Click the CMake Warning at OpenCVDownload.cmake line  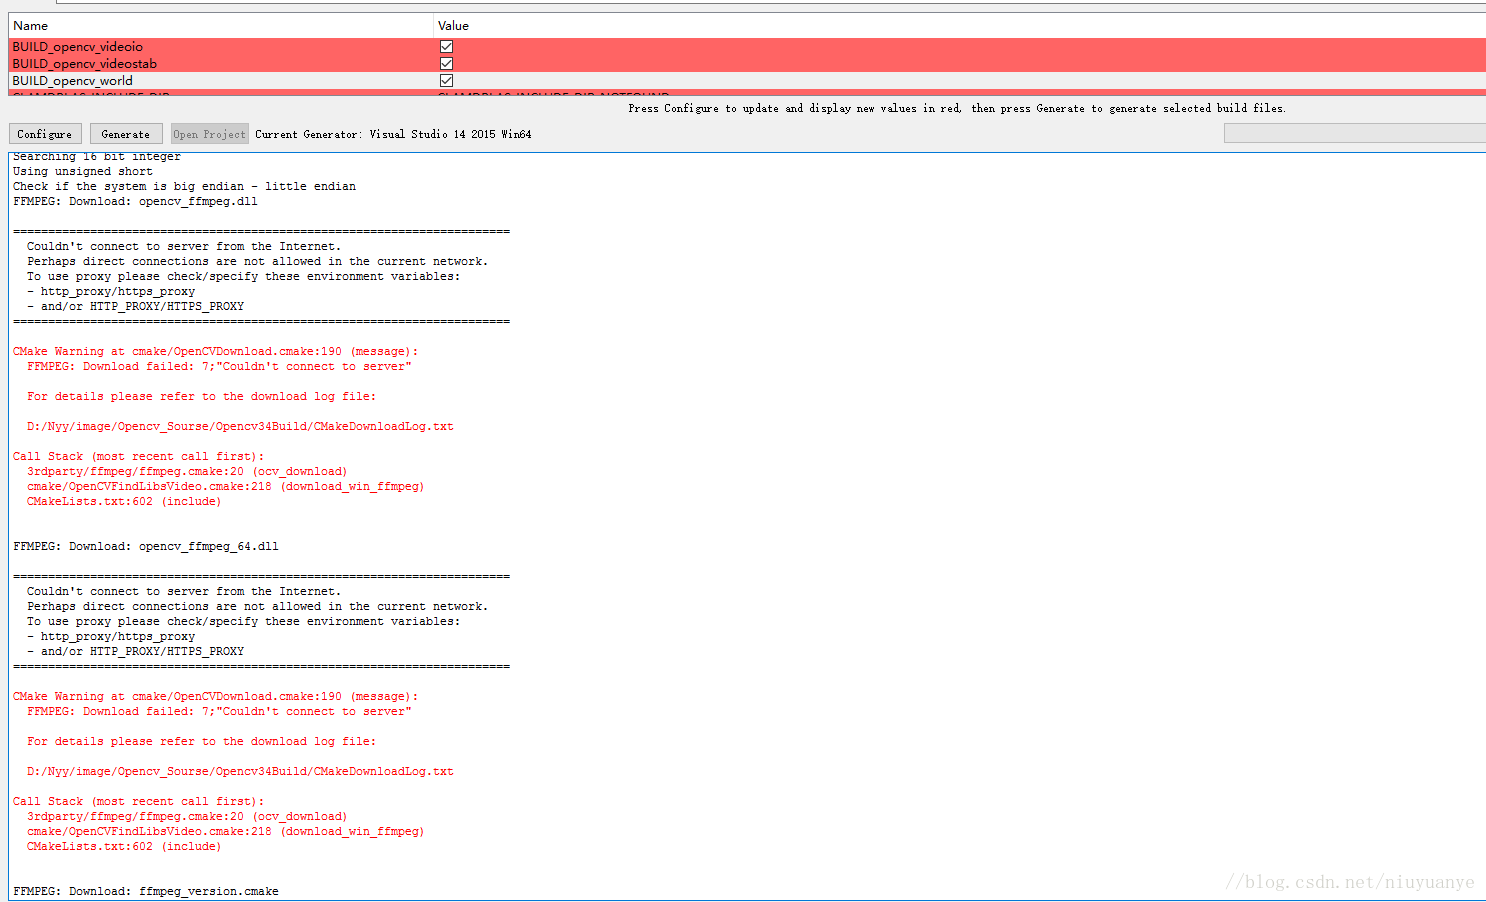[x=216, y=350]
